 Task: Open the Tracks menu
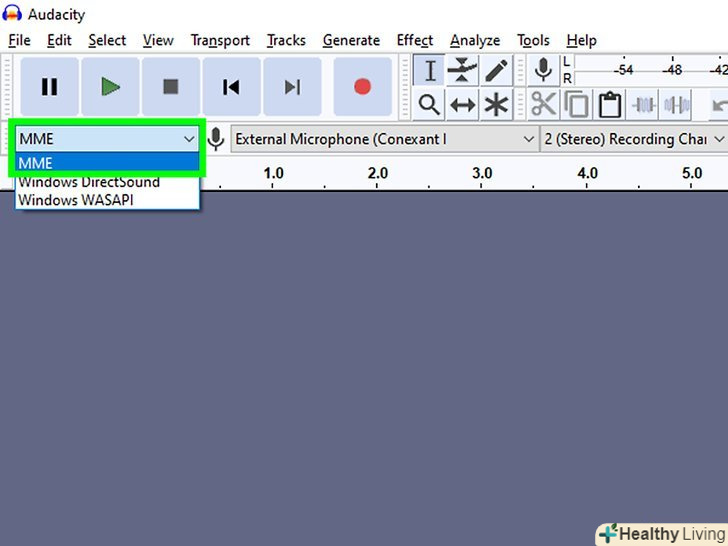coord(286,40)
